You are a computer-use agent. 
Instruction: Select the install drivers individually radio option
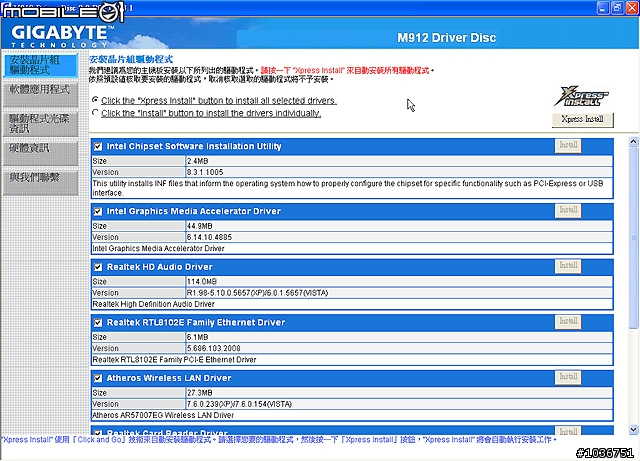[x=96, y=113]
